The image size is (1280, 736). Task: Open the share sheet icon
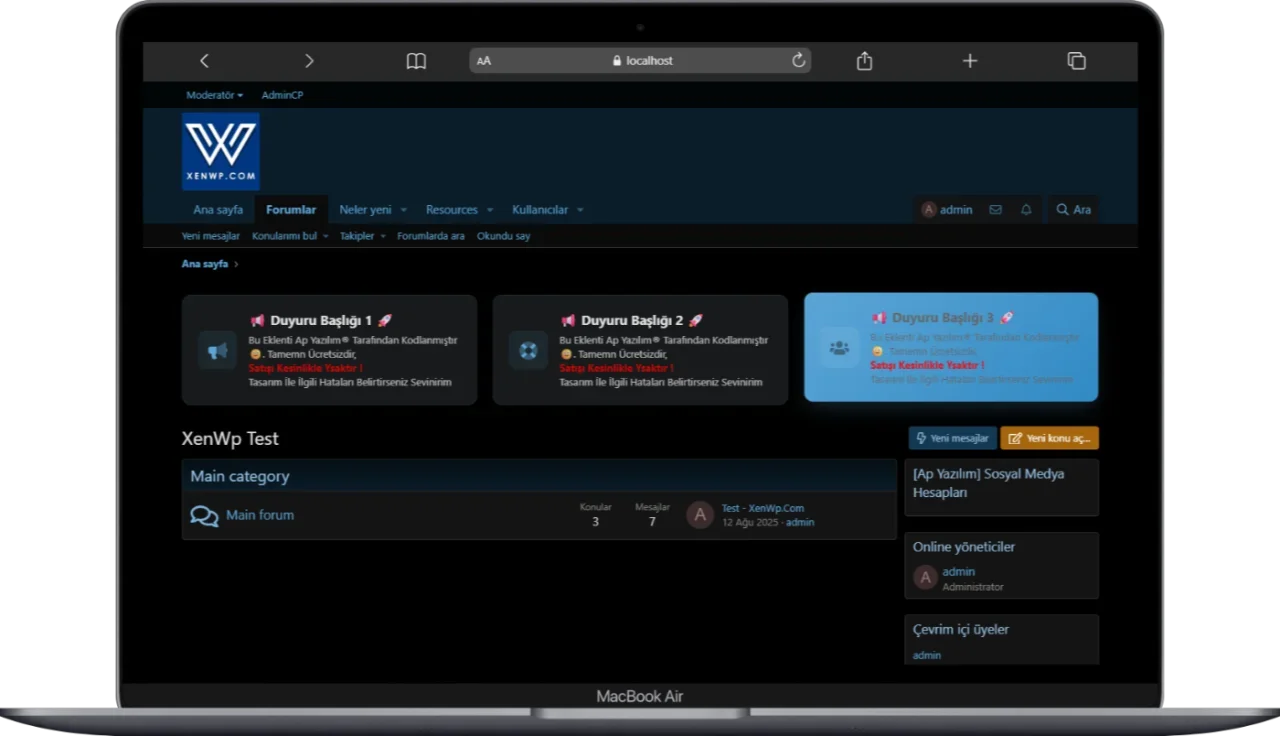(864, 61)
